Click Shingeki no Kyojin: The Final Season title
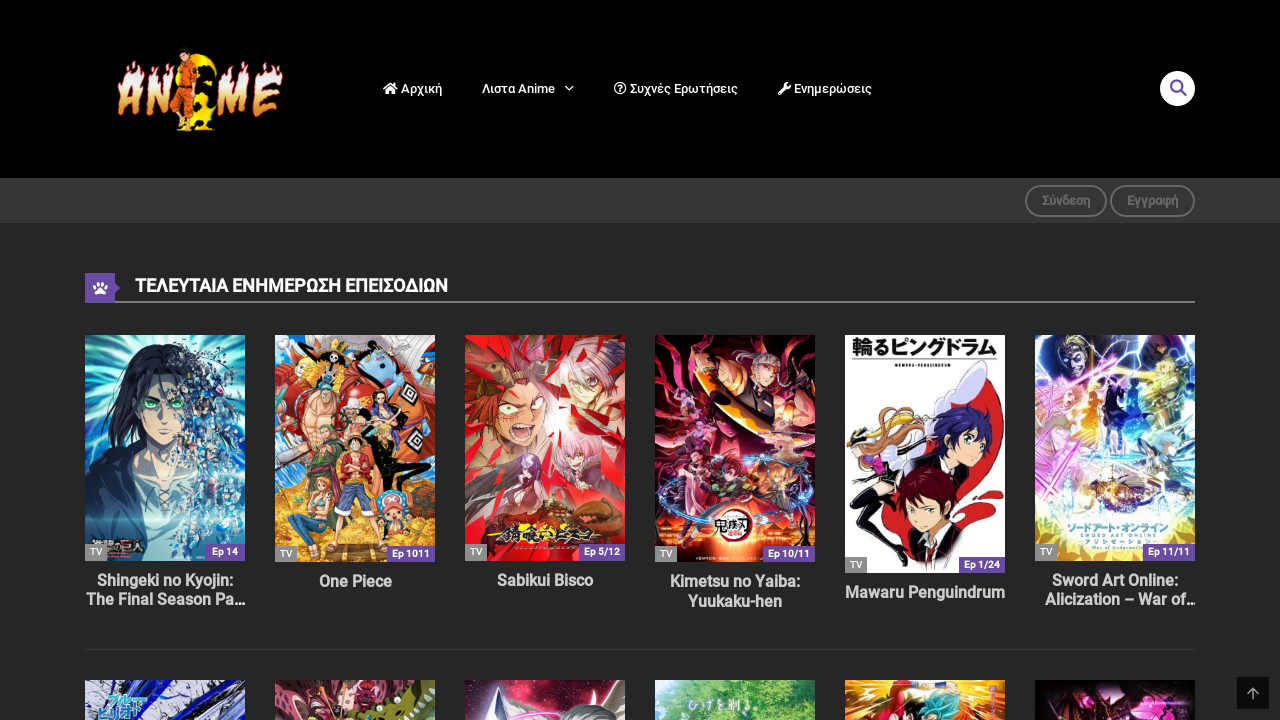Image resolution: width=1280 pixels, height=720 pixels. [x=165, y=590]
